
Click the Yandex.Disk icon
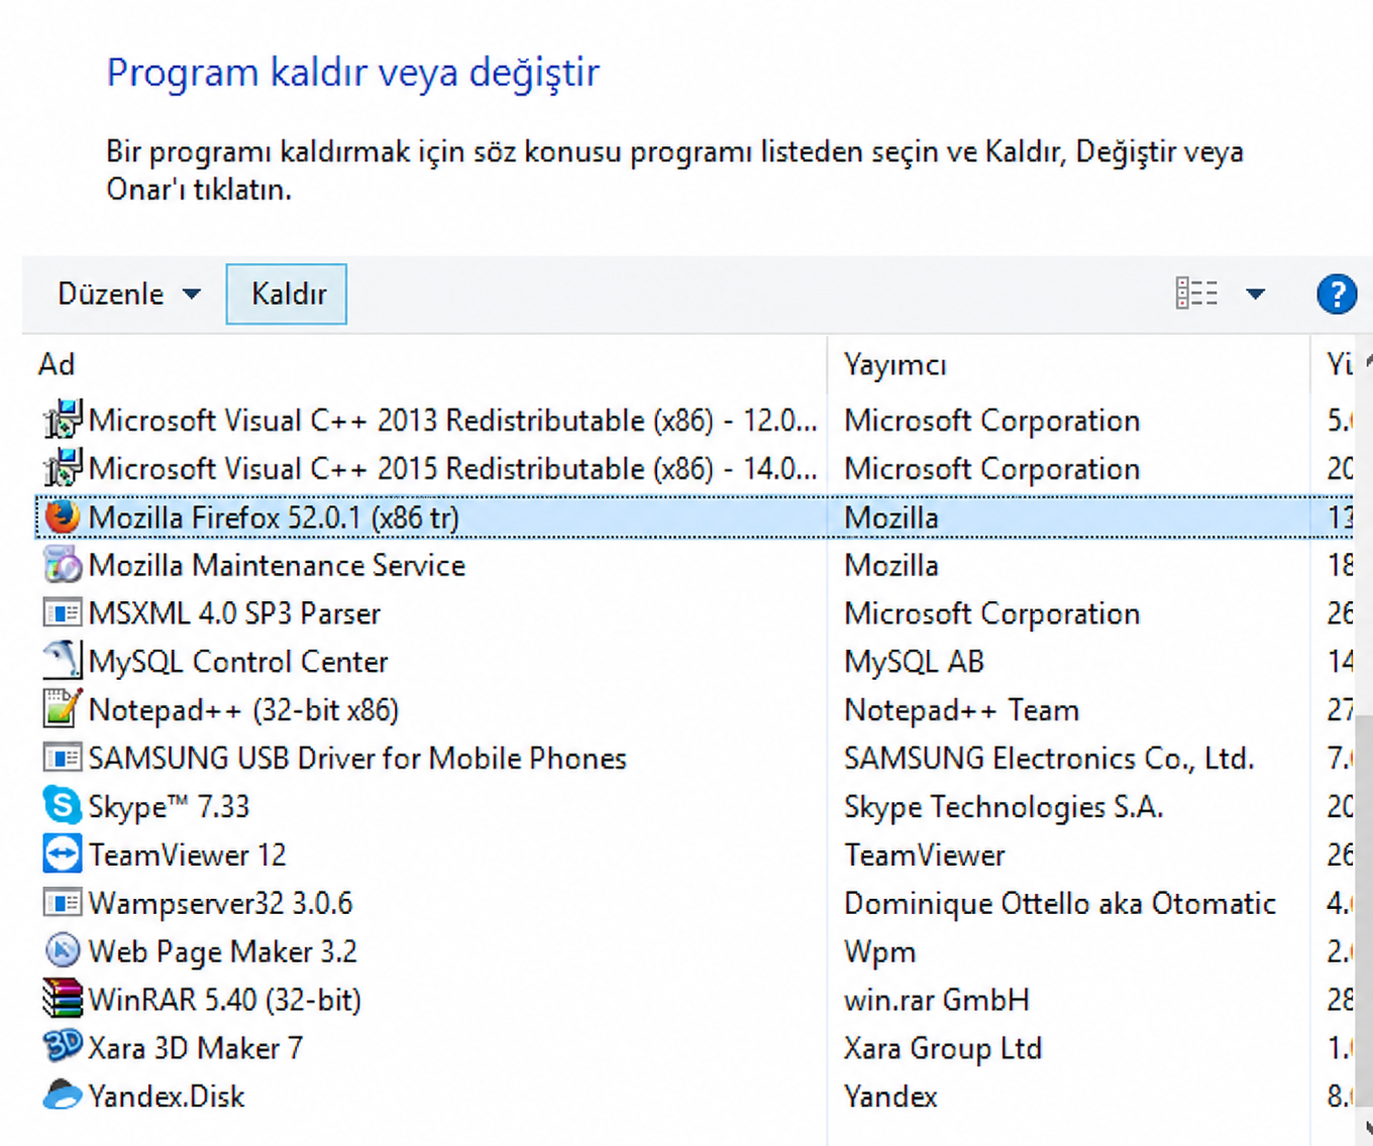(x=62, y=1095)
